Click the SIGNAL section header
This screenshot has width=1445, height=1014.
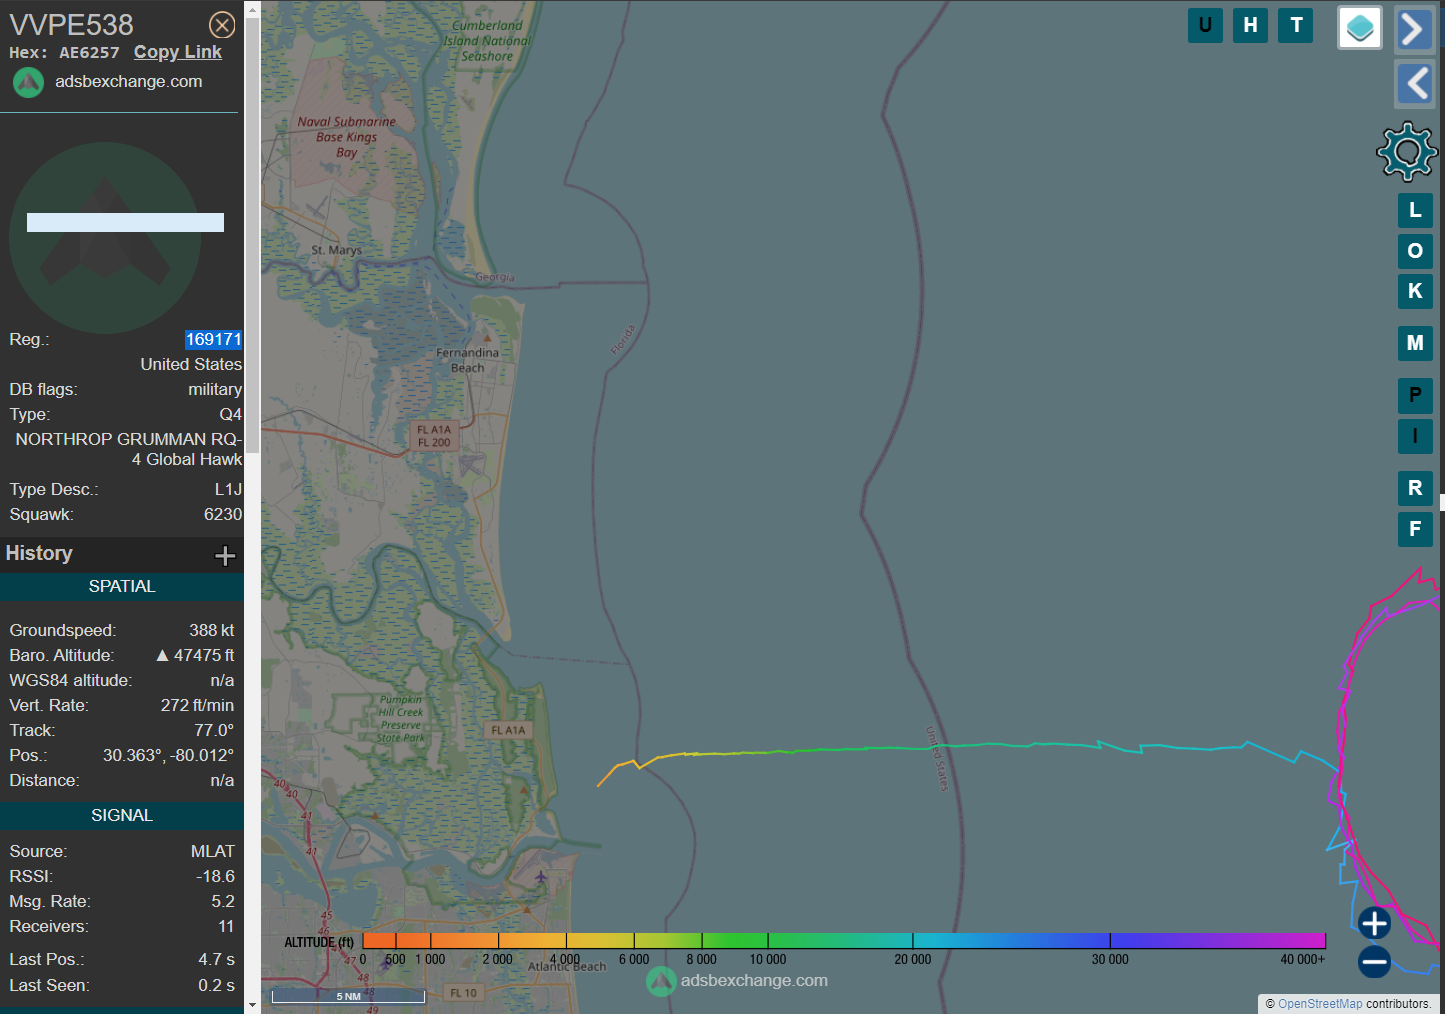click(122, 816)
